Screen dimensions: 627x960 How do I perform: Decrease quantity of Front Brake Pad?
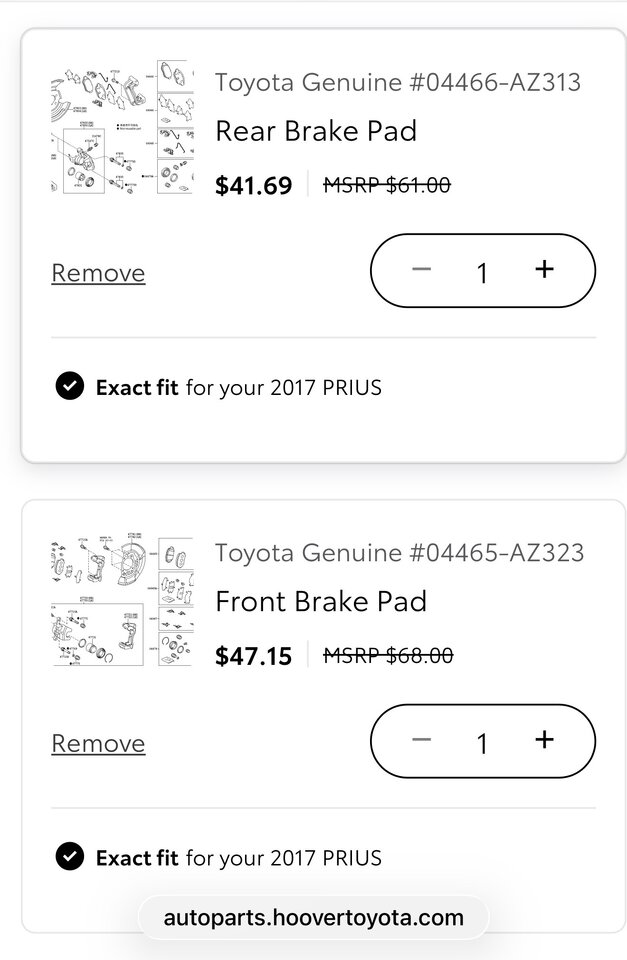click(x=421, y=740)
